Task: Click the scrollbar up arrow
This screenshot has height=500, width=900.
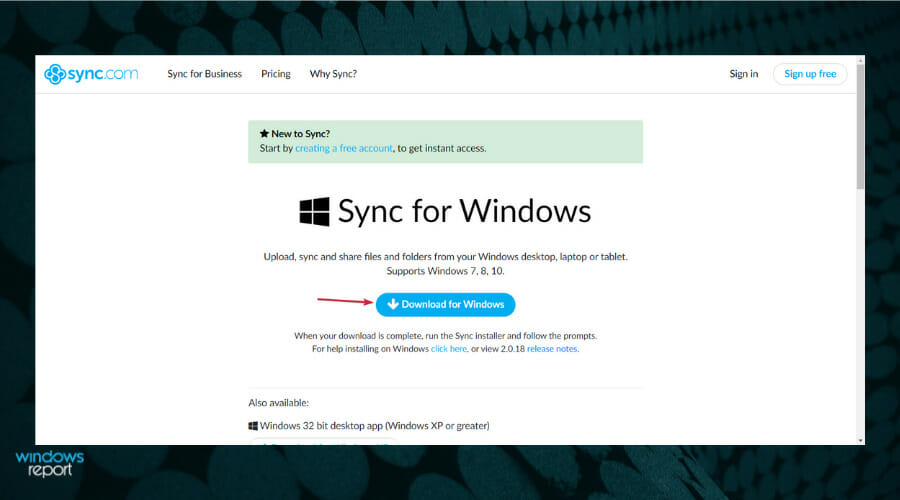Action: coord(860,59)
